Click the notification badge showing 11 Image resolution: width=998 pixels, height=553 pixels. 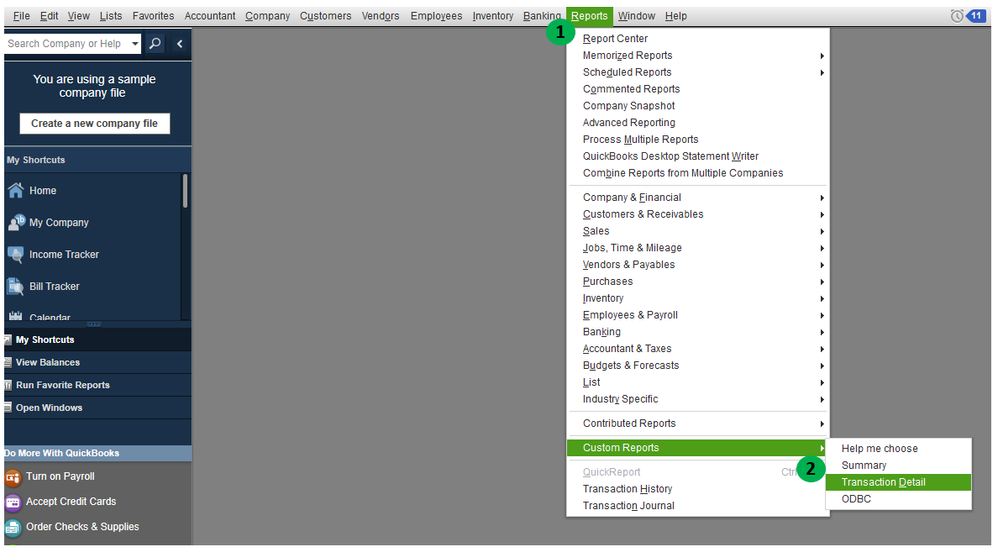(976, 16)
